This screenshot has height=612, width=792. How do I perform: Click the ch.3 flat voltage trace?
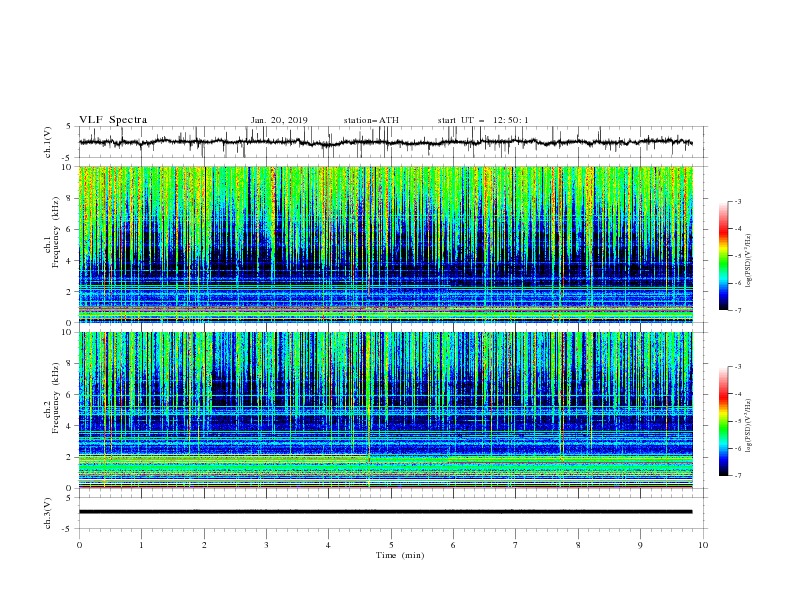click(385, 512)
